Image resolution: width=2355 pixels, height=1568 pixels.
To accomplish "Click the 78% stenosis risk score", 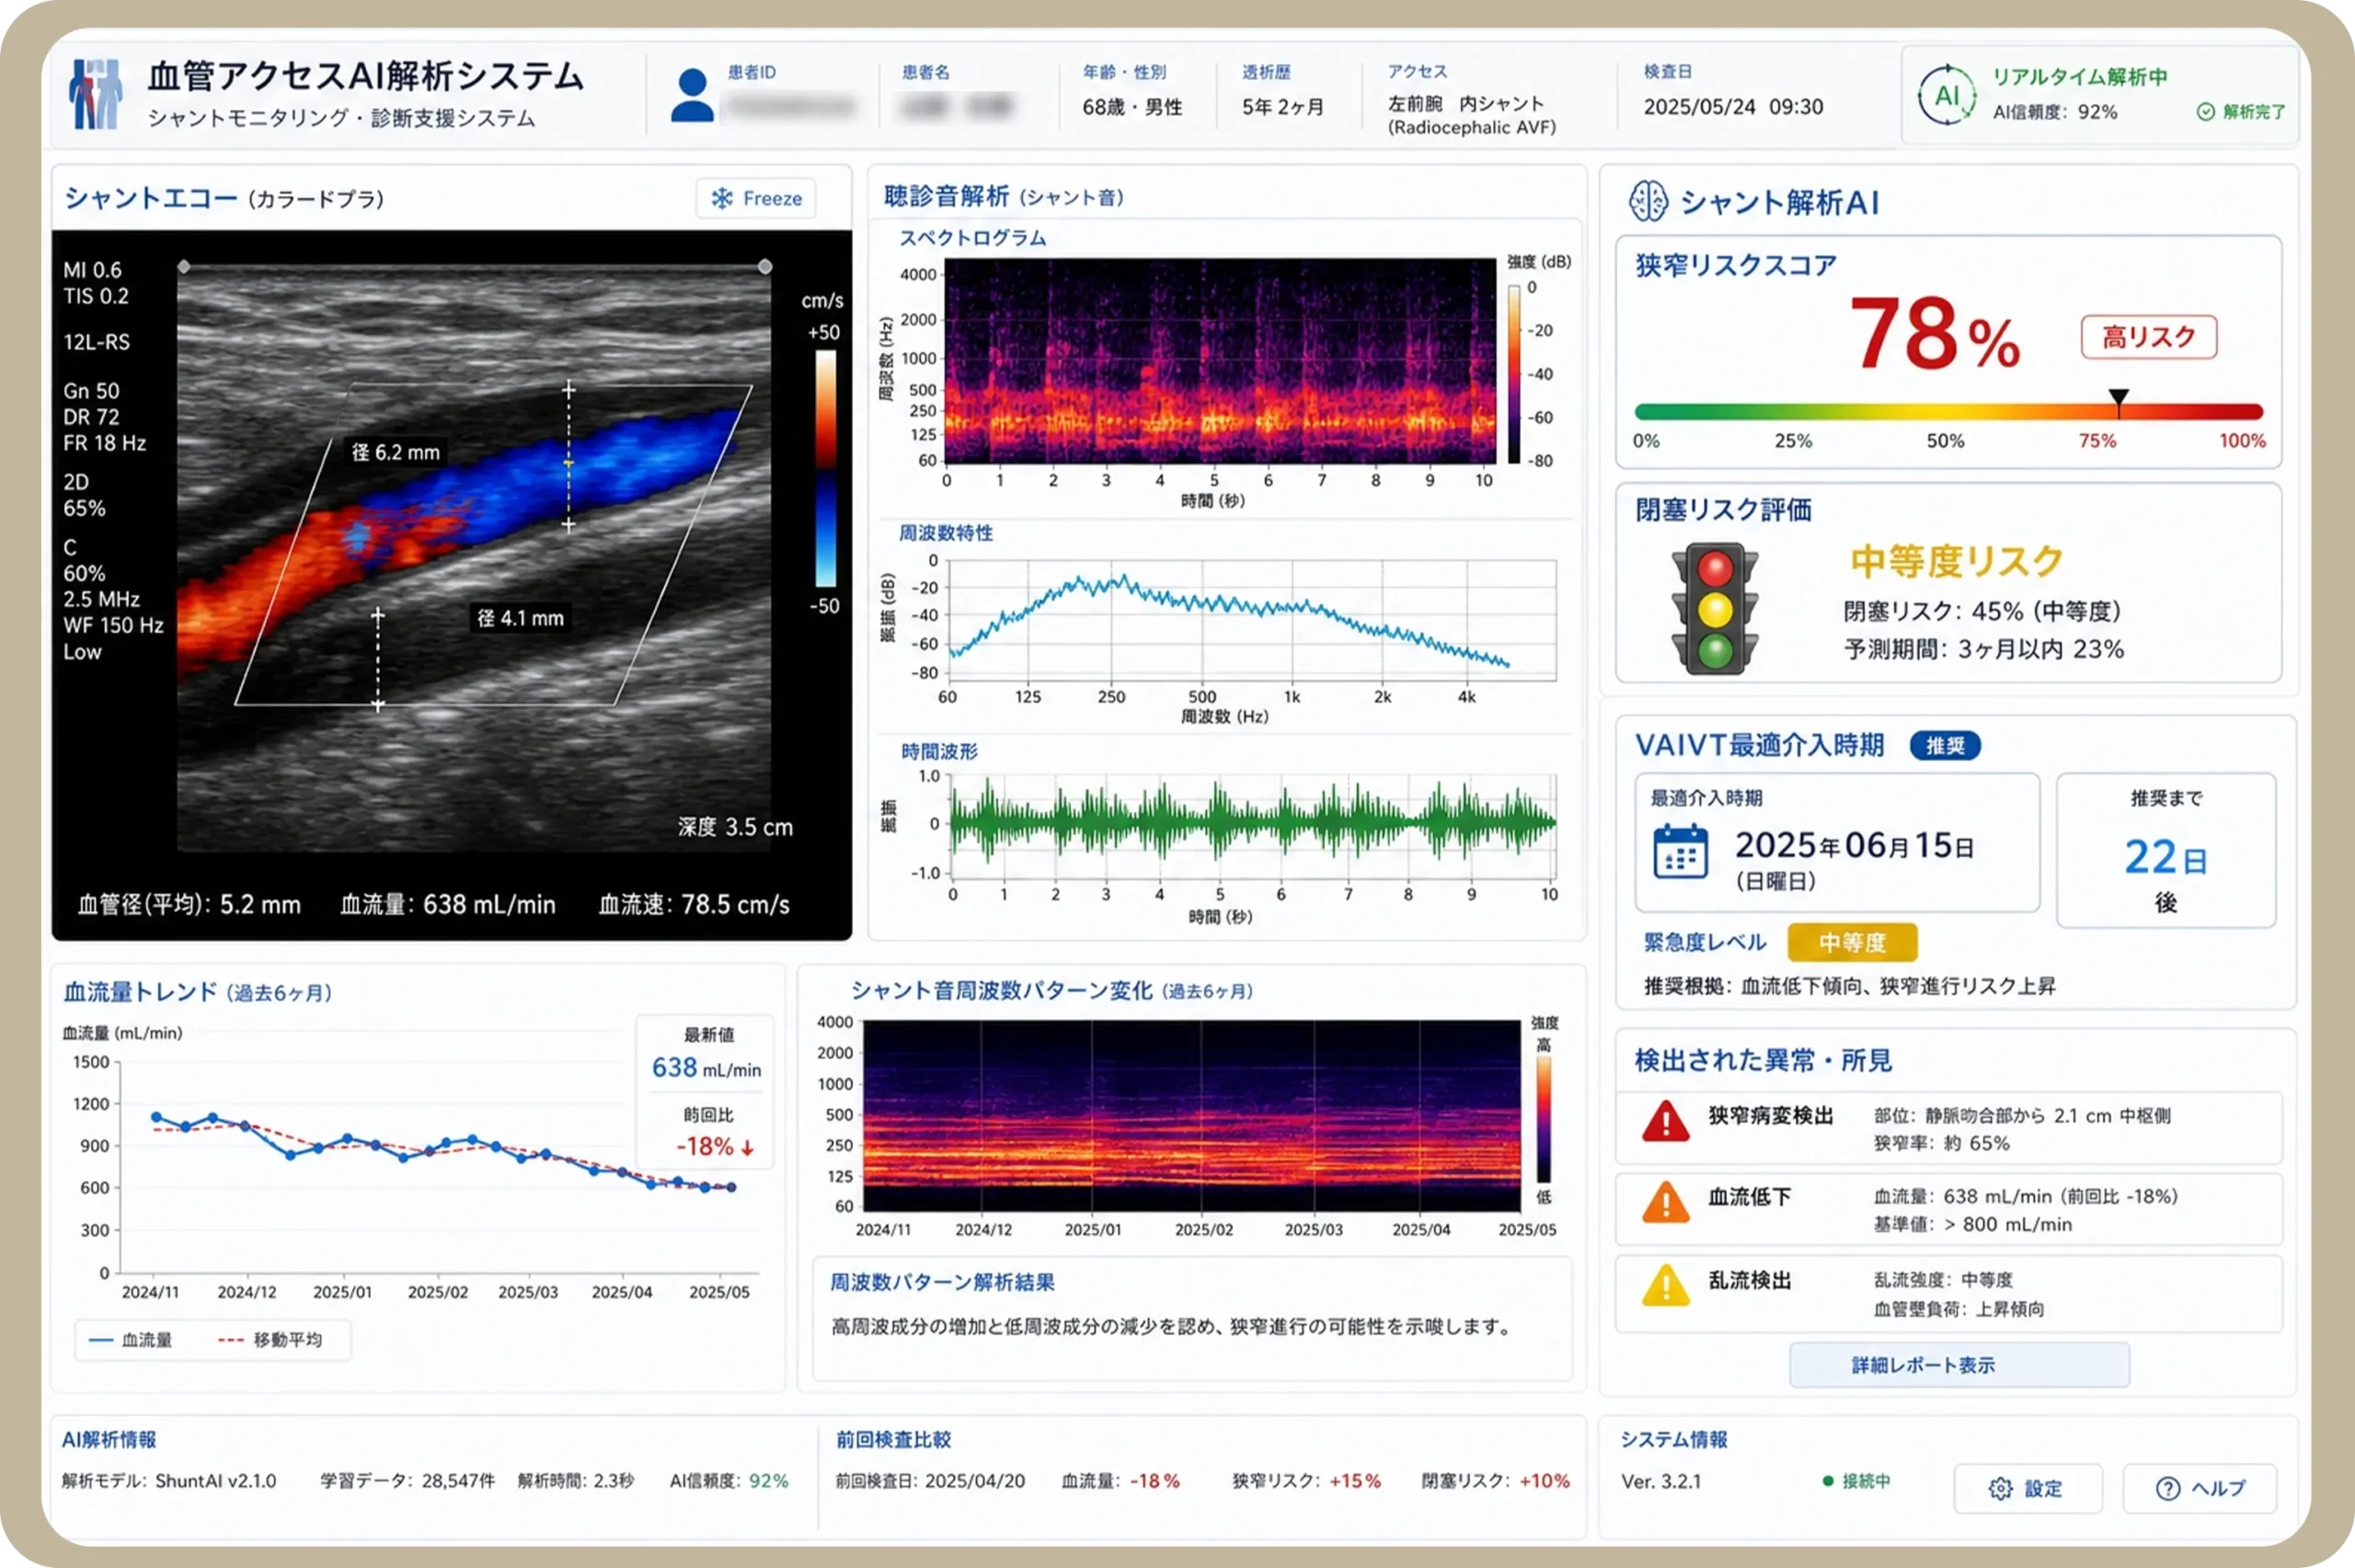I will coord(1934,333).
